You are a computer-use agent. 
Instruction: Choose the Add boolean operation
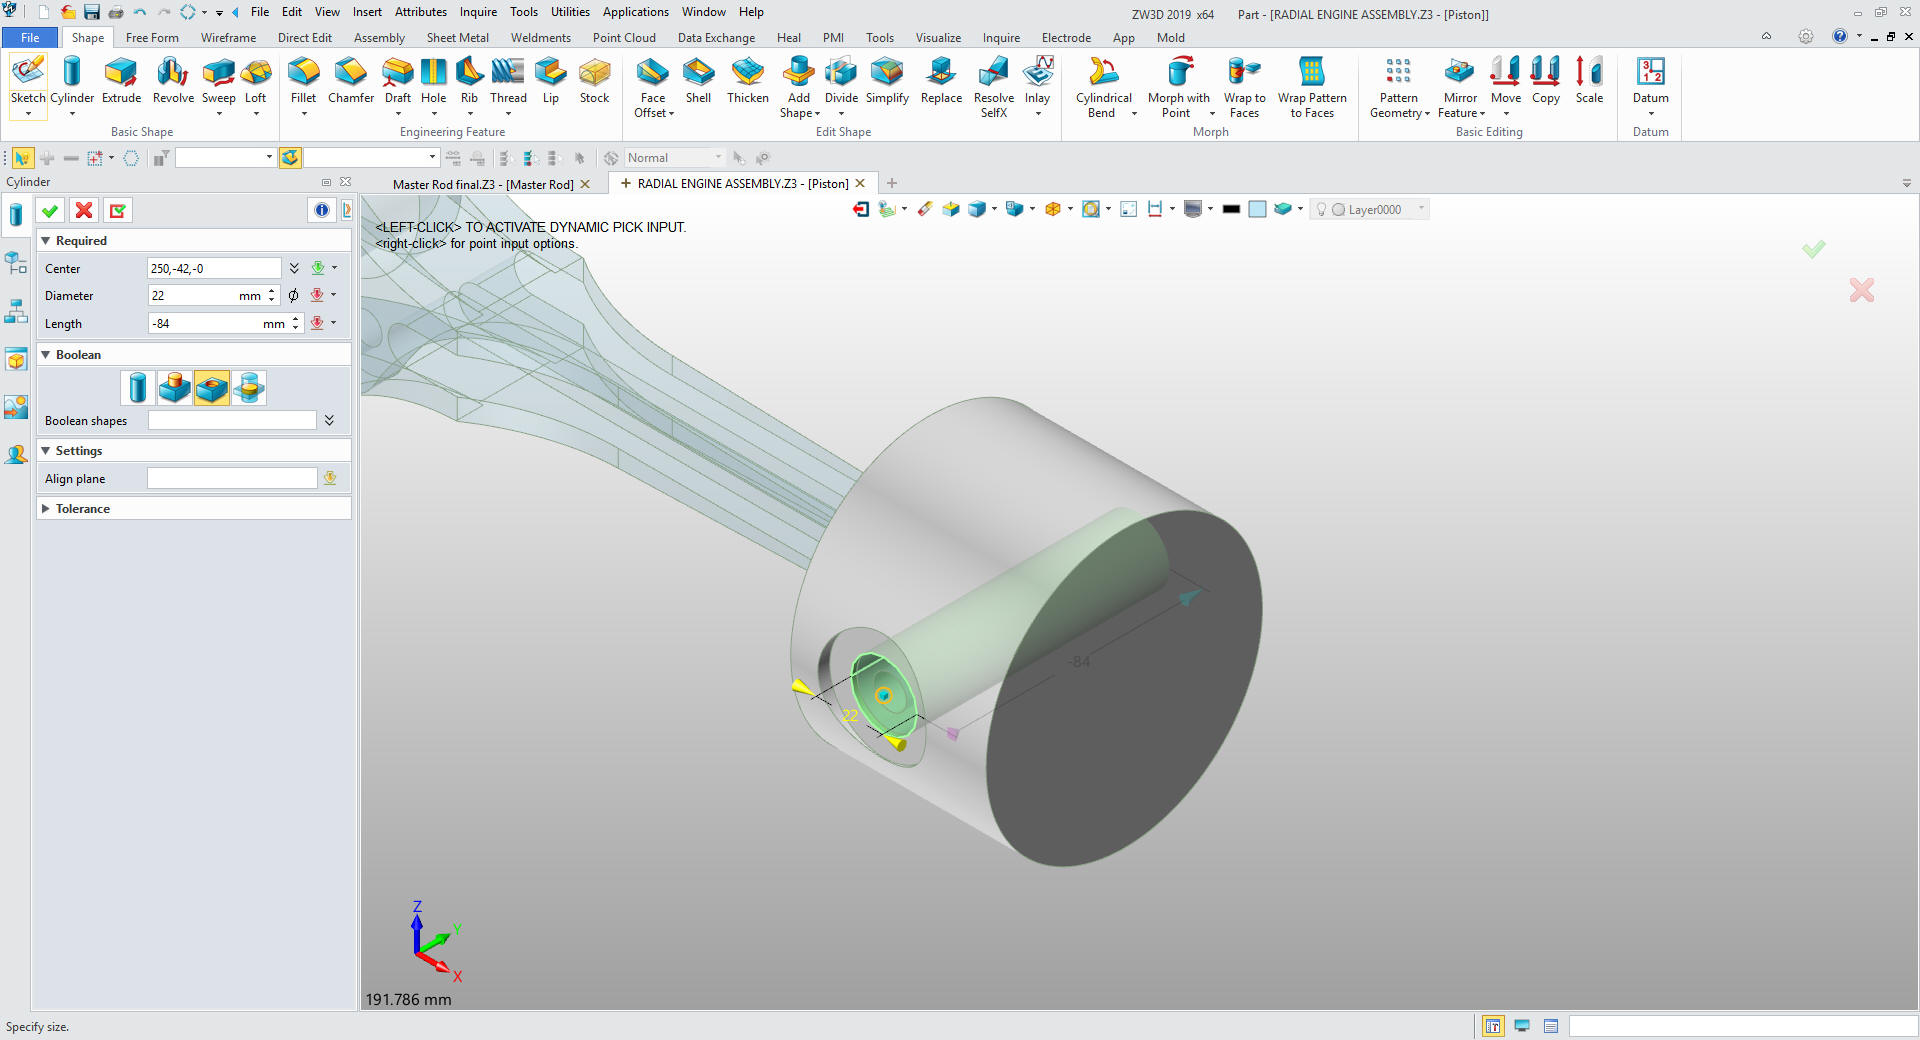[x=175, y=388]
